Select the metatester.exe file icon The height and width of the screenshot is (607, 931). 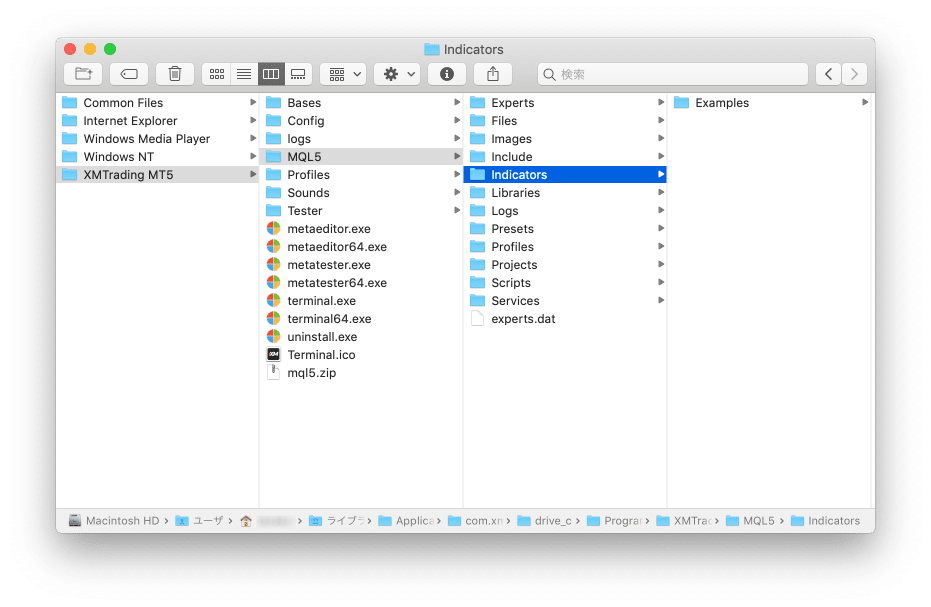273,264
